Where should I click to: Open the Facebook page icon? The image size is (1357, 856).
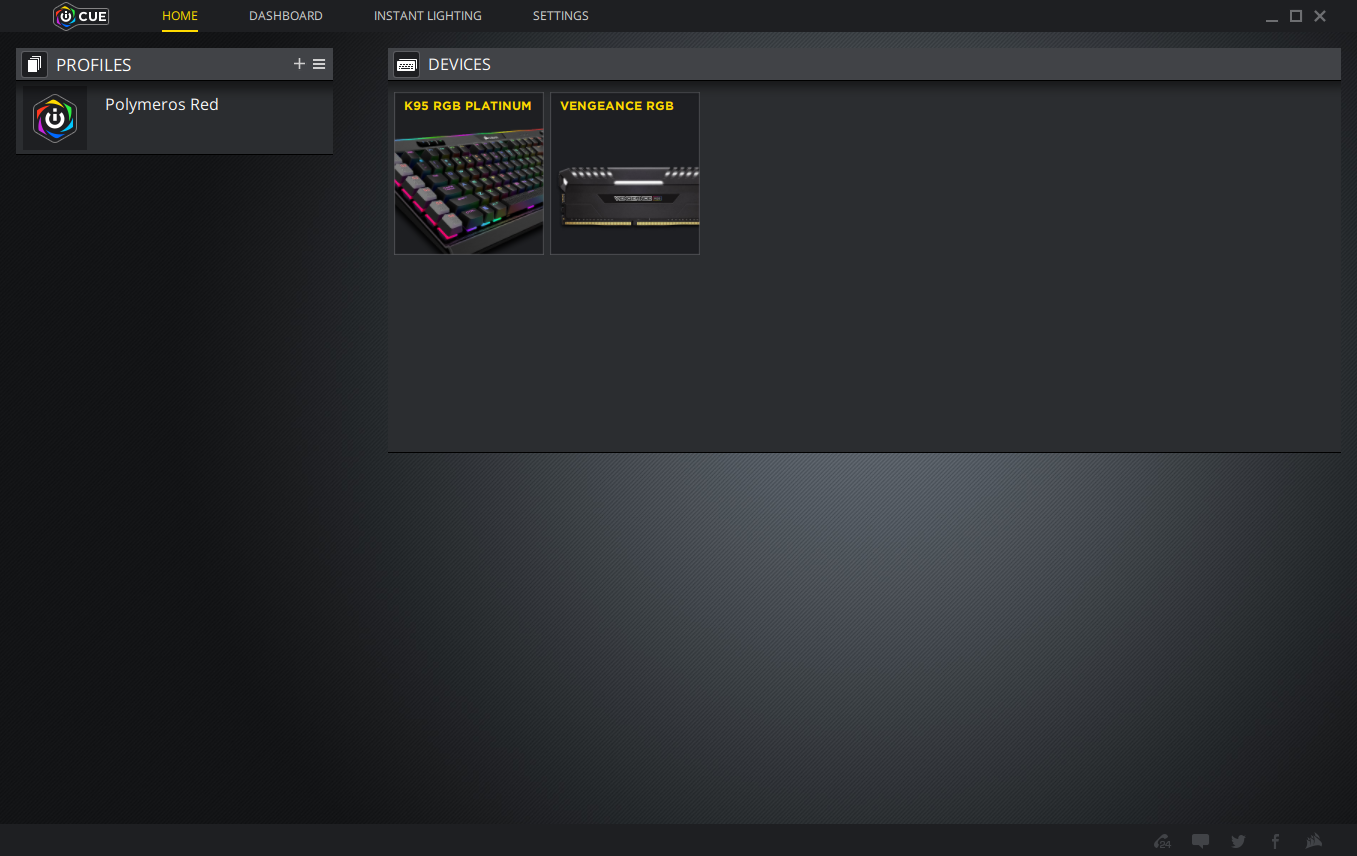(1275, 841)
